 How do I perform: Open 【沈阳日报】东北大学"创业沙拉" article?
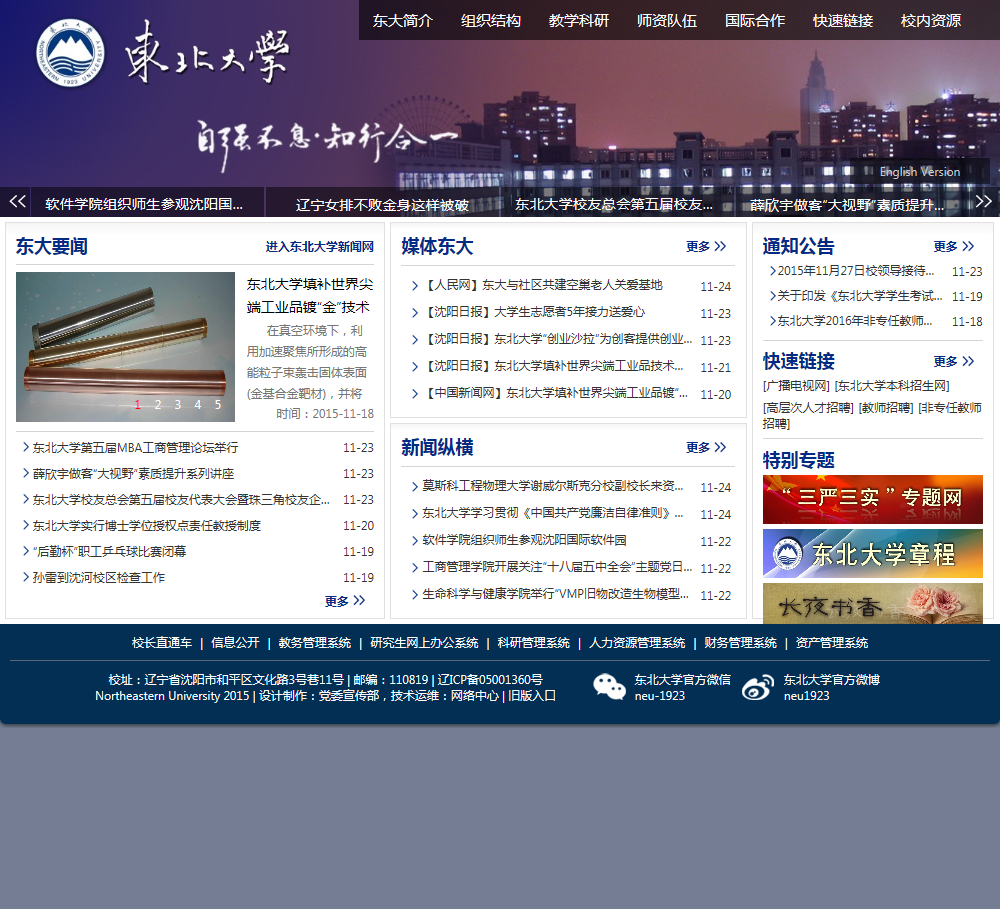tap(557, 339)
